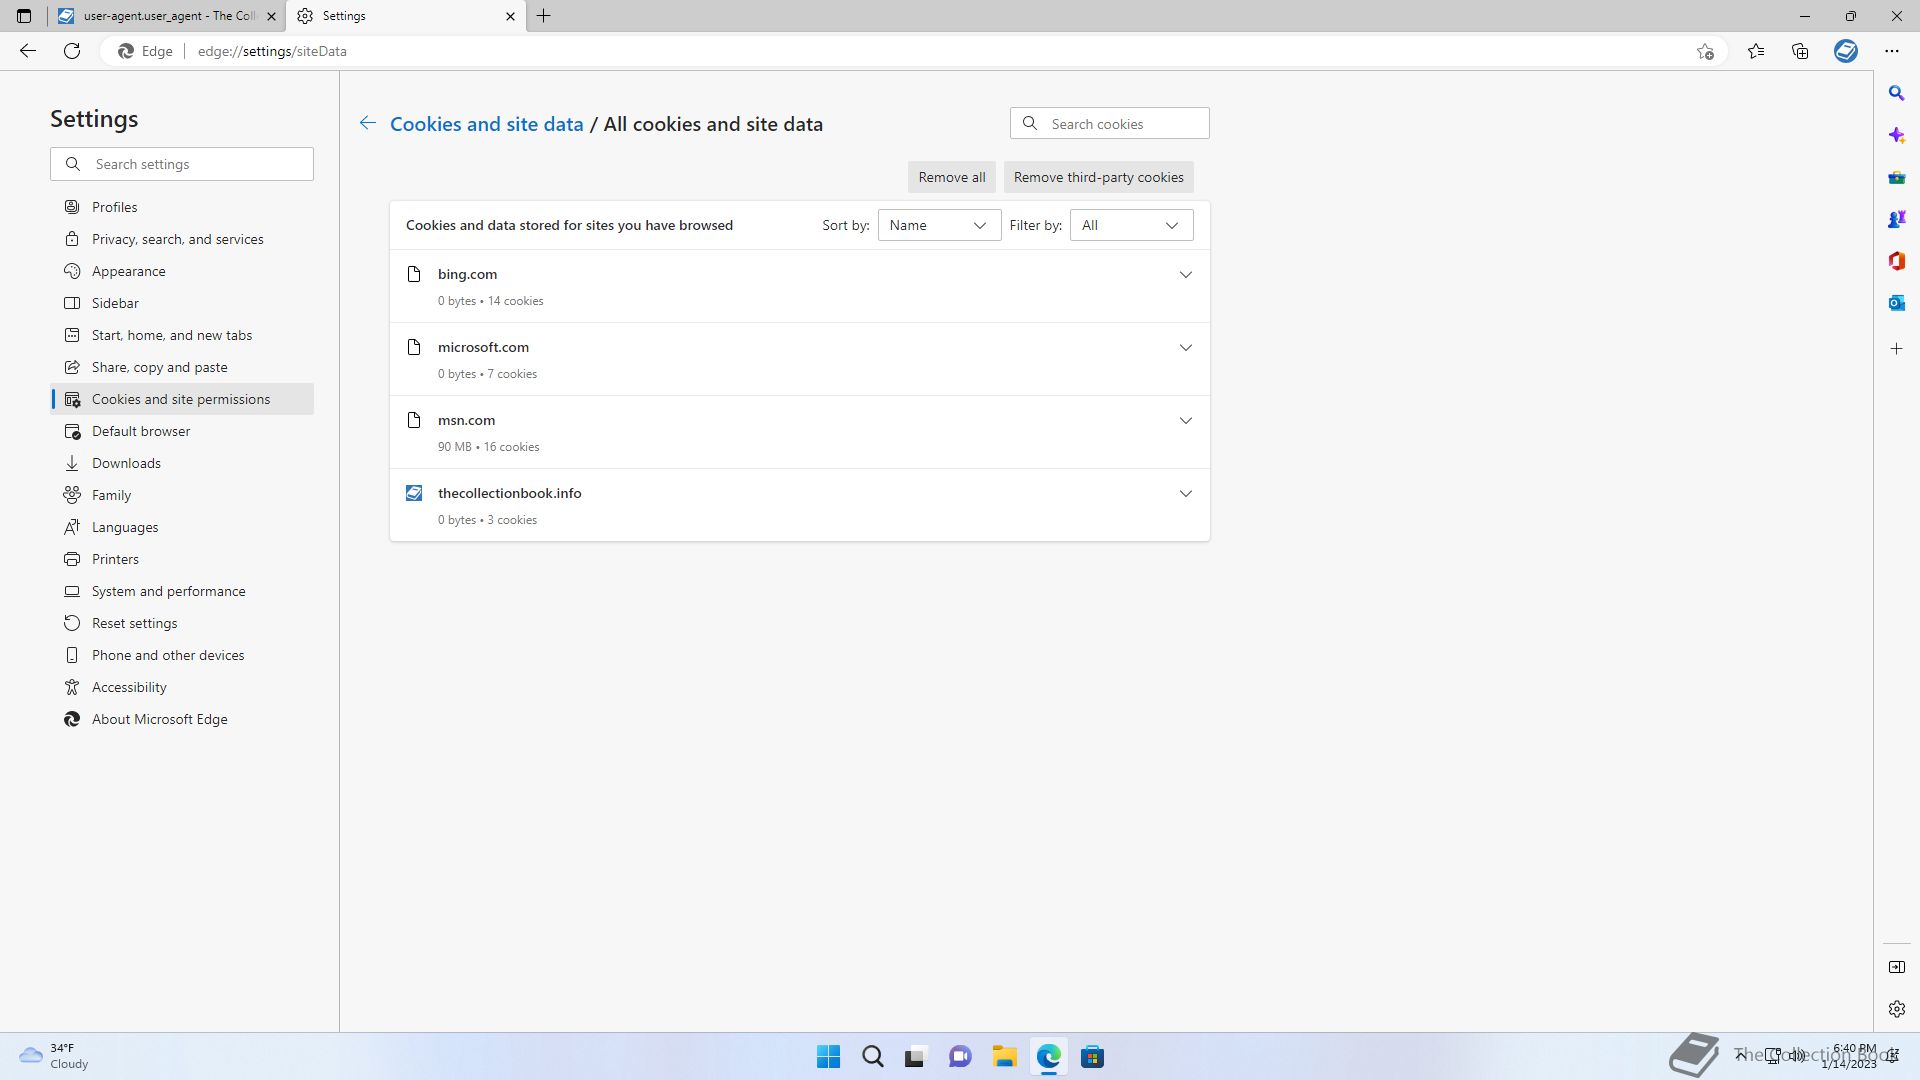Open taskbar Search magnifier
Image resolution: width=1920 pixels, height=1080 pixels.
click(x=872, y=1056)
